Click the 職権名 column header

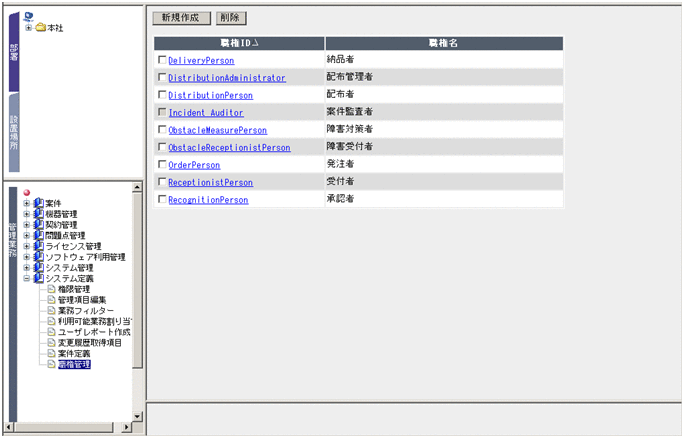pos(444,43)
